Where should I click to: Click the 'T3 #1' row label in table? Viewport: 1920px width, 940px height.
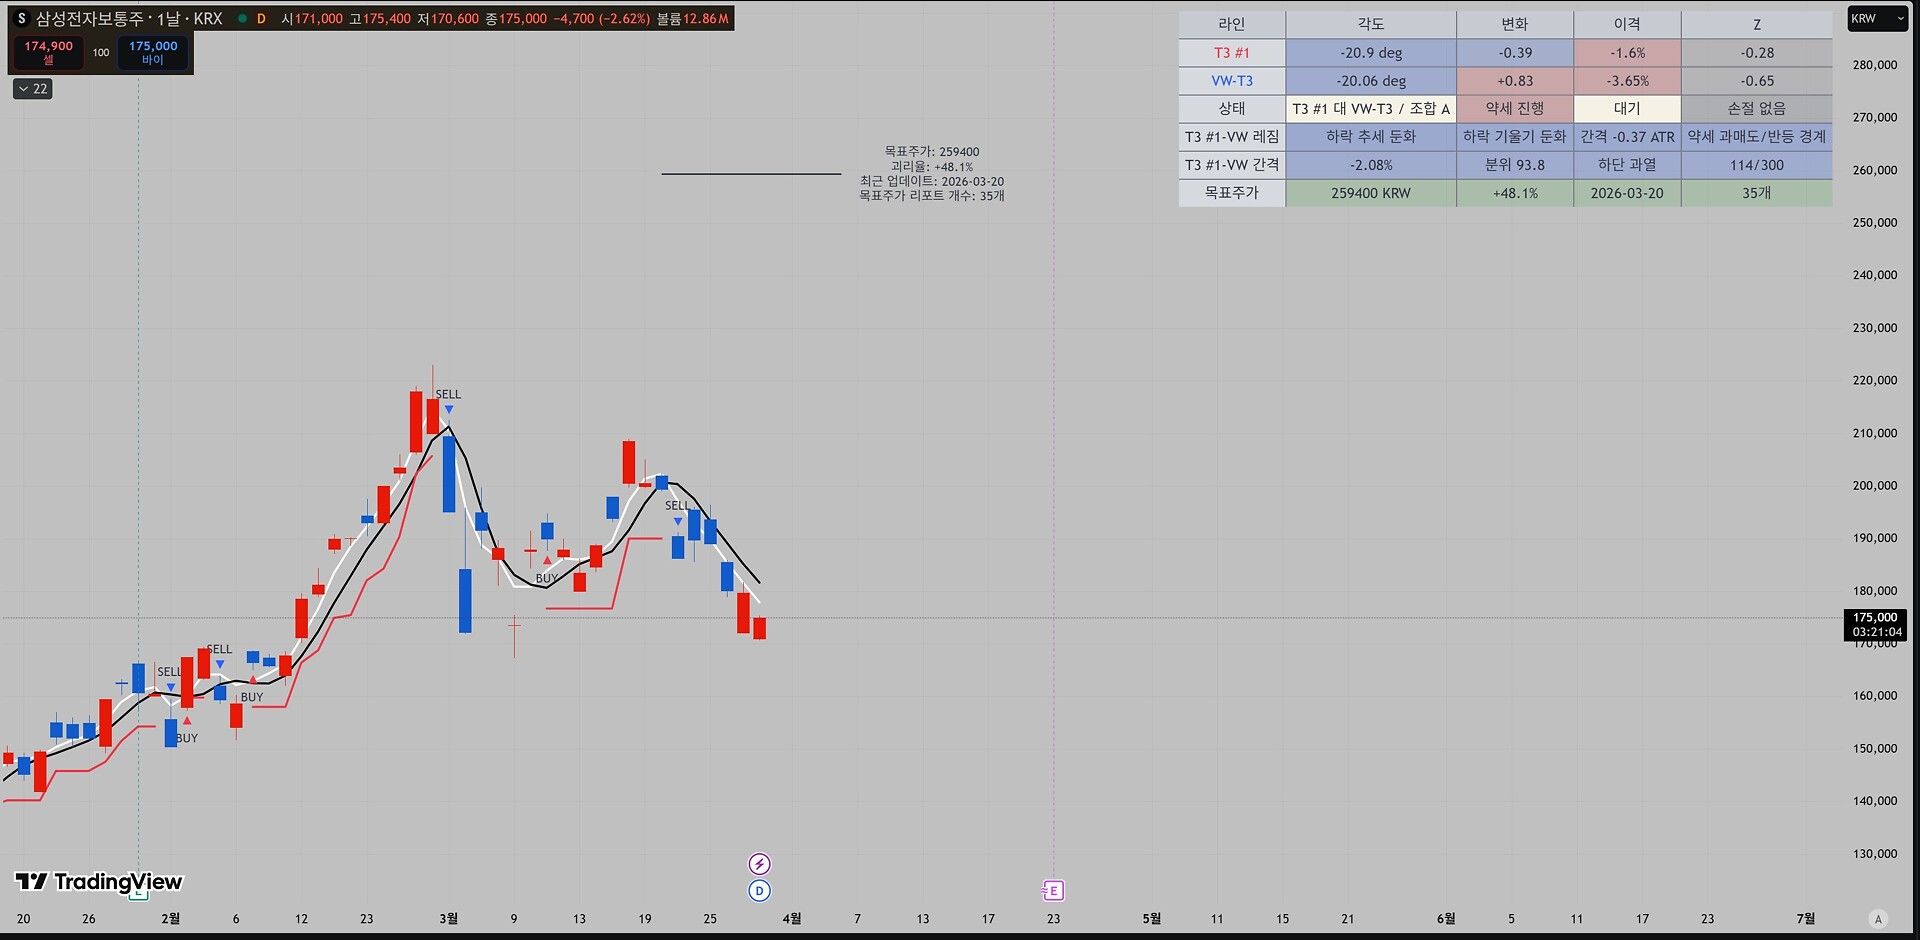1232,53
